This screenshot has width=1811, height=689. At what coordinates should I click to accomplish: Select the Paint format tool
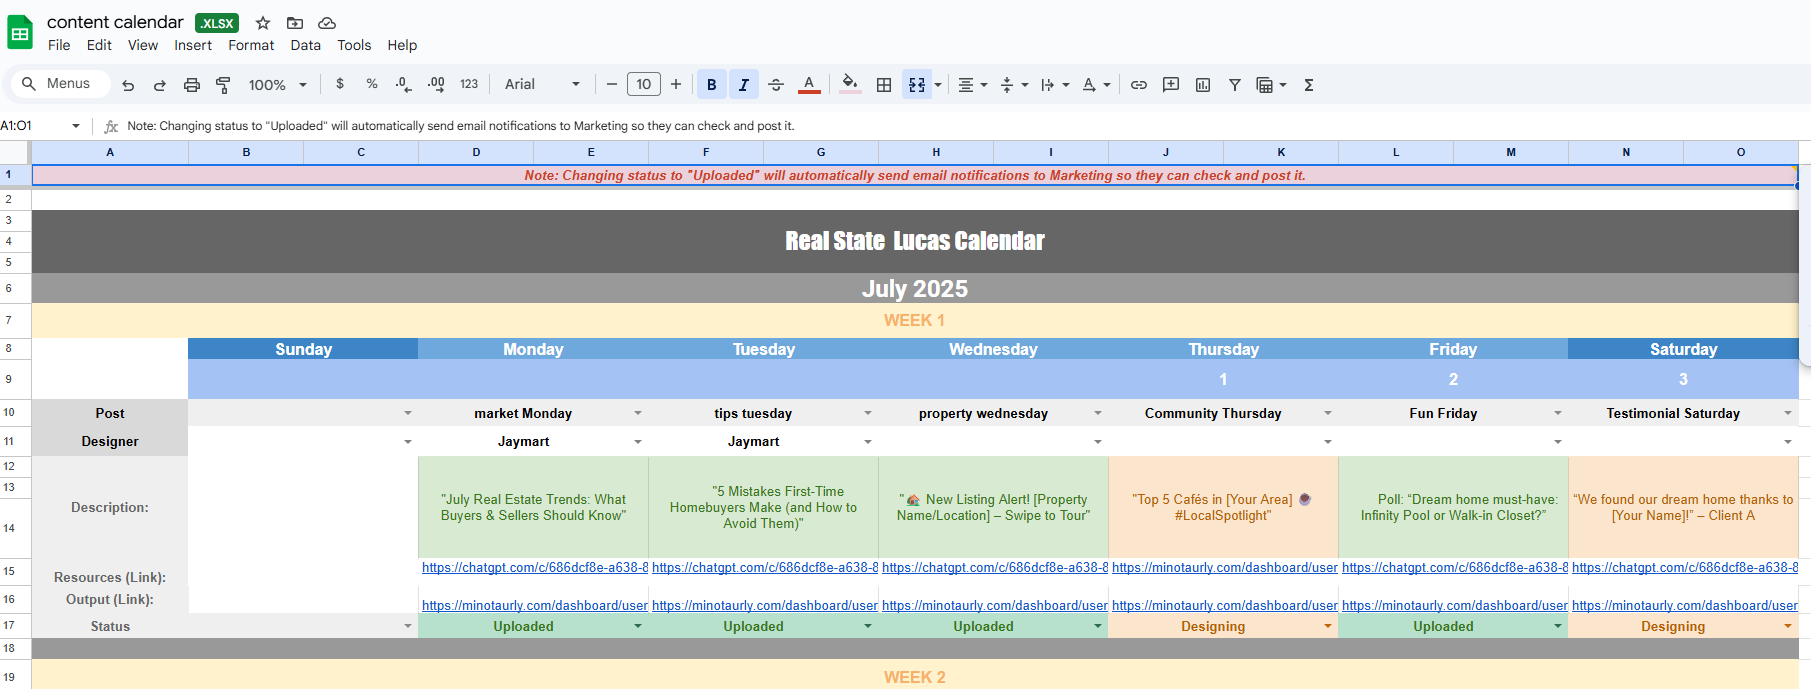pyautogui.click(x=224, y=85)
